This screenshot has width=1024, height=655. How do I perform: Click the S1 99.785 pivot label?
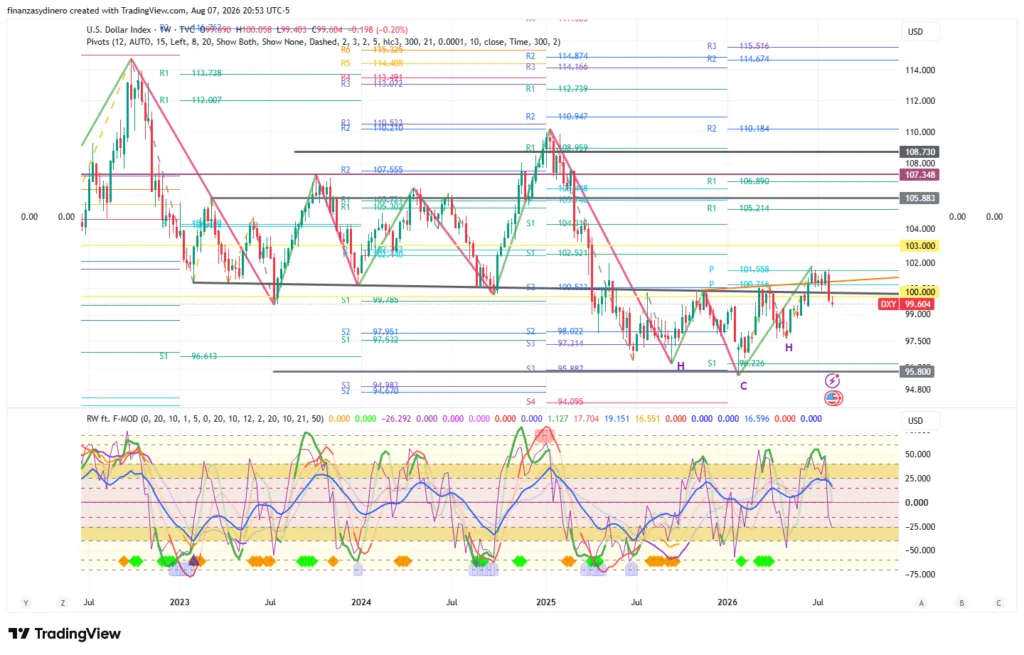(370, 300)
